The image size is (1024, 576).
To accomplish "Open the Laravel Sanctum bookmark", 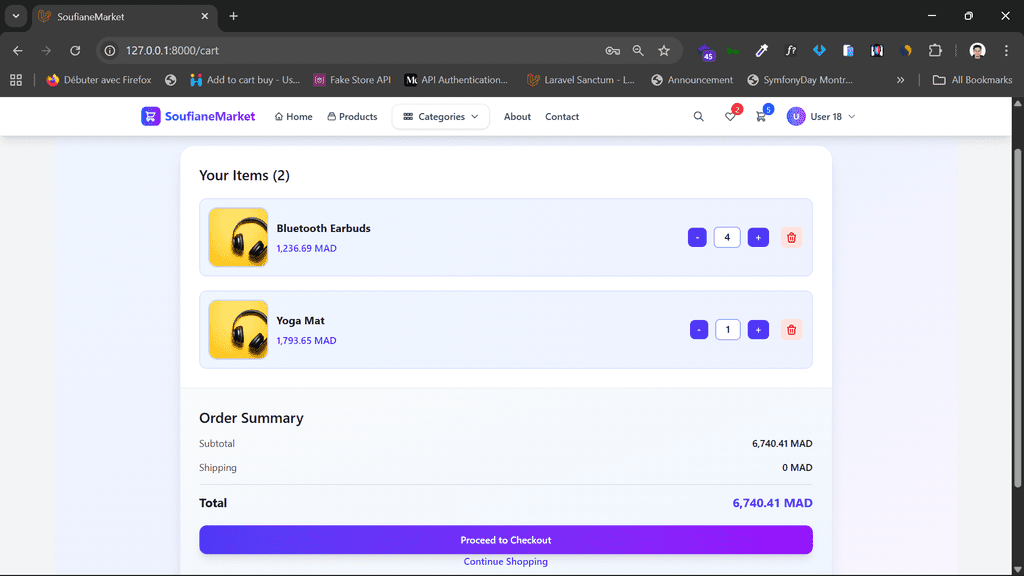I will 581,80.
